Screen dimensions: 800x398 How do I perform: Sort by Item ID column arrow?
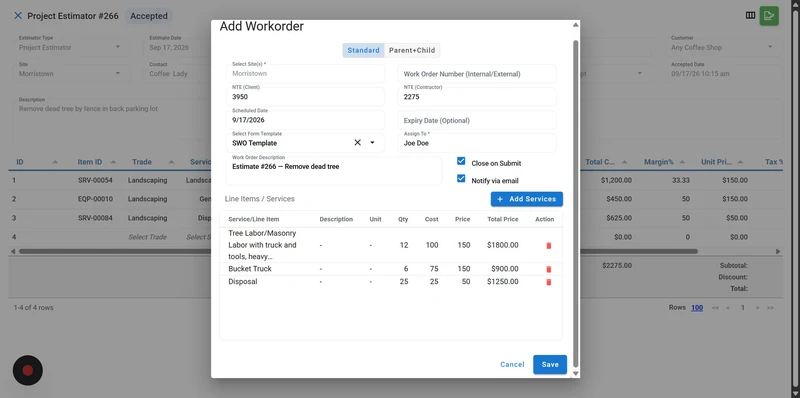tap(113, 162)
